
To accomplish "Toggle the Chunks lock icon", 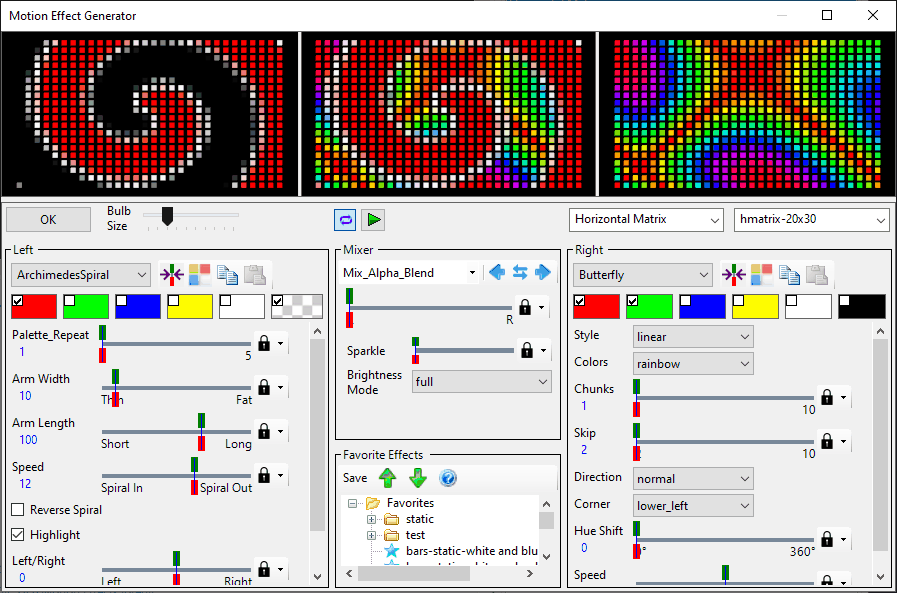I will point(827,397).
